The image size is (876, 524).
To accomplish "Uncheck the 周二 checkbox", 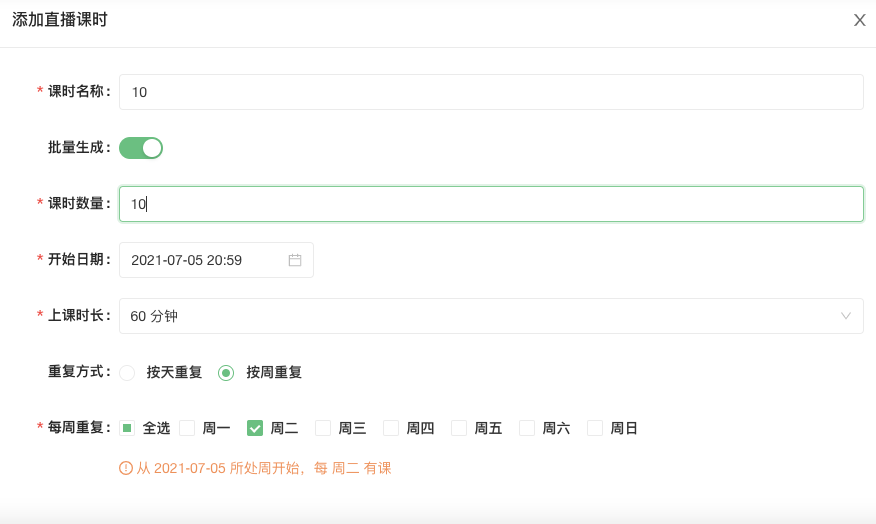I will click(255, 428).
